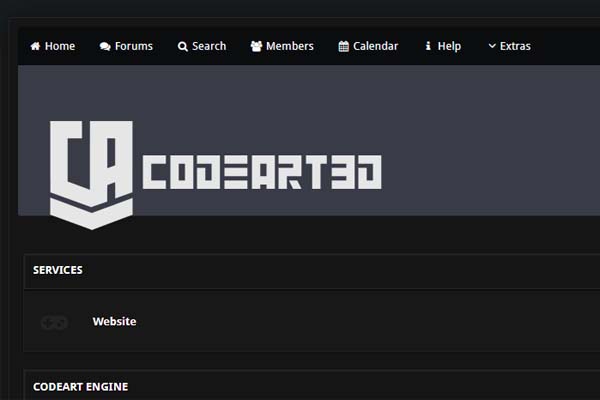Click the Home house icon
The image size is (600, 400).
point(35,46)
